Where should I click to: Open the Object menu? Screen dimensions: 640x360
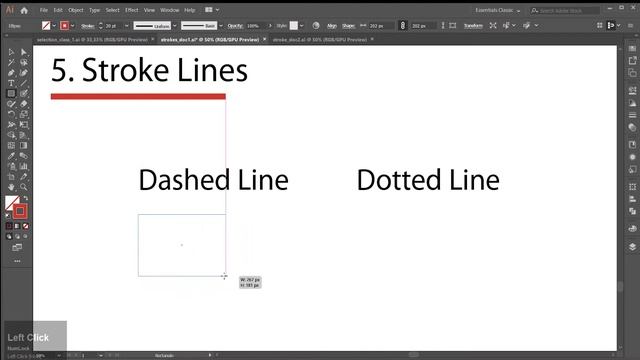[x=76, y=10]
